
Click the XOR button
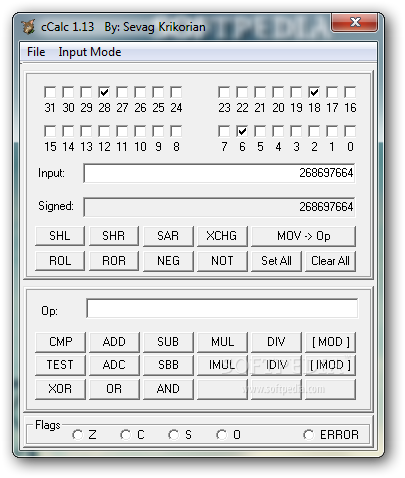(60, 389)
